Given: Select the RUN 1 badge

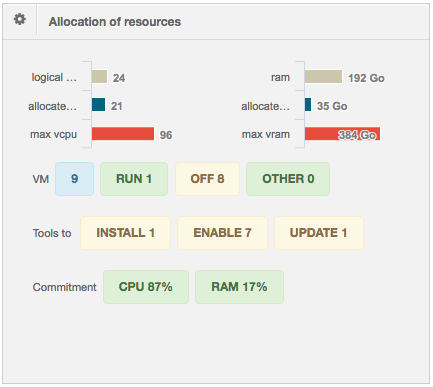Looking at the screenshot, I should 134,179.
